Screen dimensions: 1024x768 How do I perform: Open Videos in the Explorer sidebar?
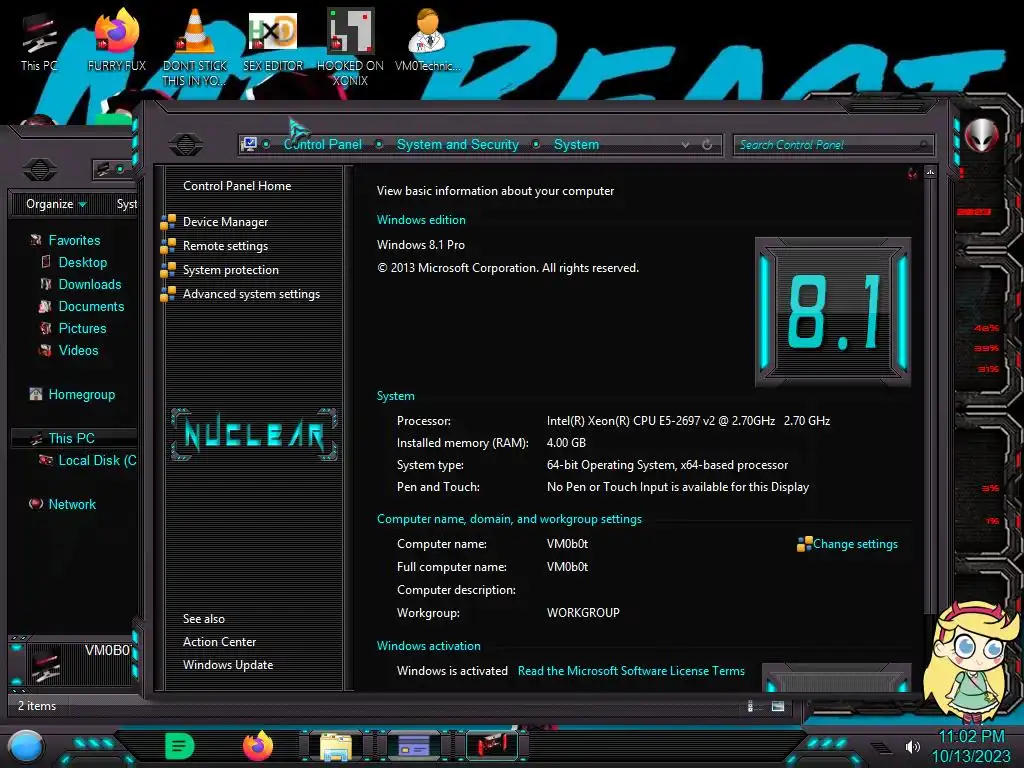(78, 350)
